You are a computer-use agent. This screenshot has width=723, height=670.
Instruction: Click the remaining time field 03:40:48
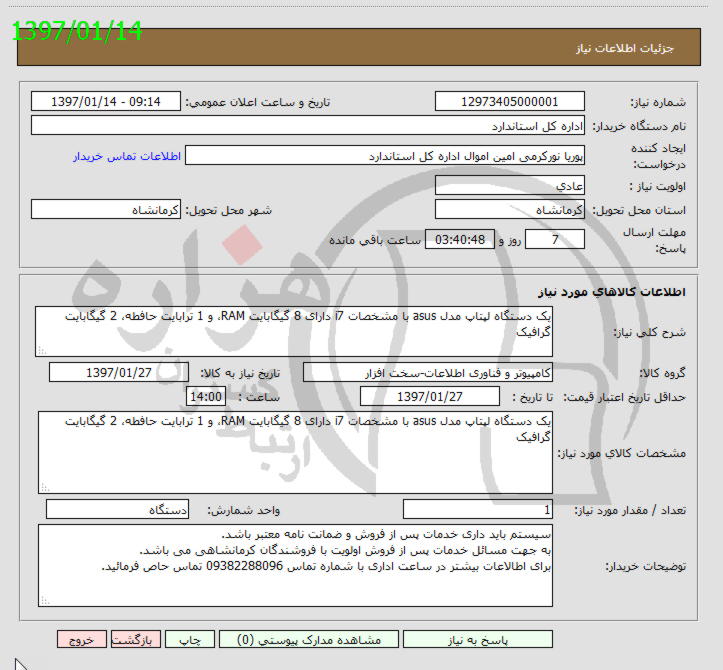(x=459, y=239)
